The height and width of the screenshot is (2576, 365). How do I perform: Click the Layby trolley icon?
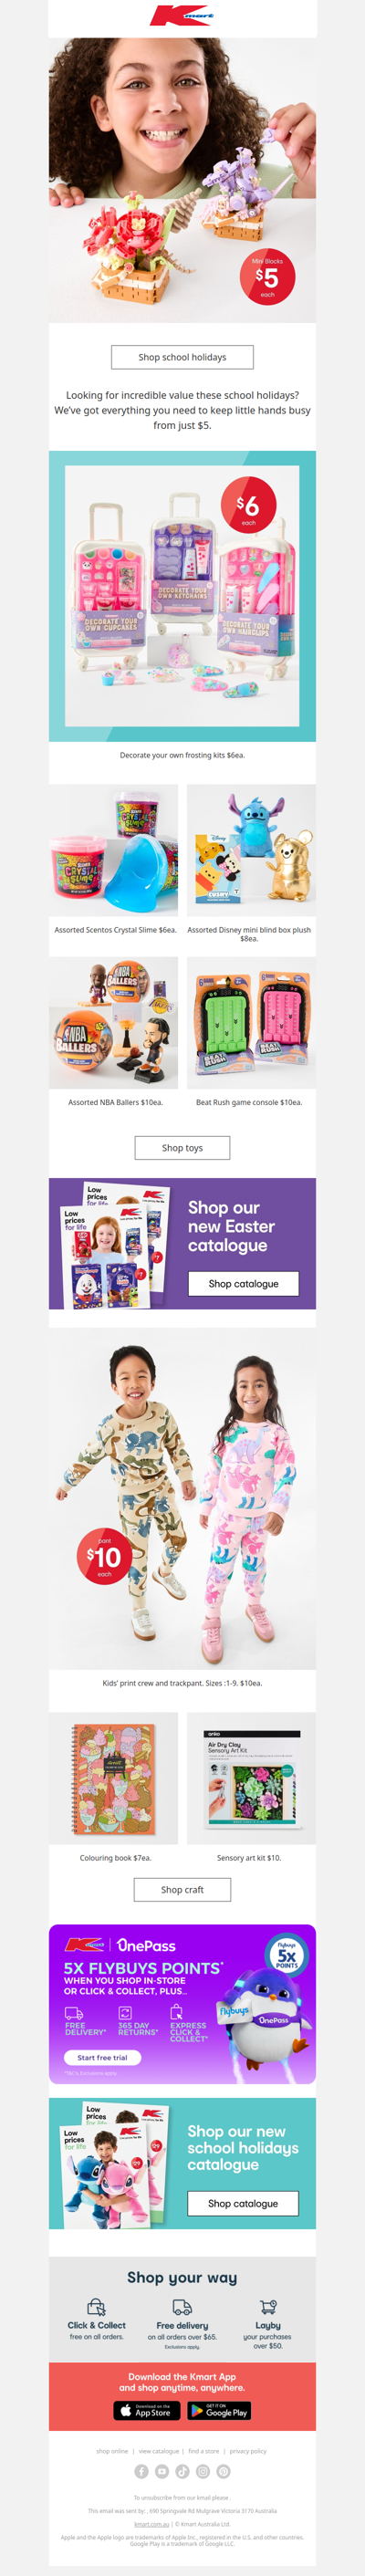pyautogui.click(x=268, y=2307)
